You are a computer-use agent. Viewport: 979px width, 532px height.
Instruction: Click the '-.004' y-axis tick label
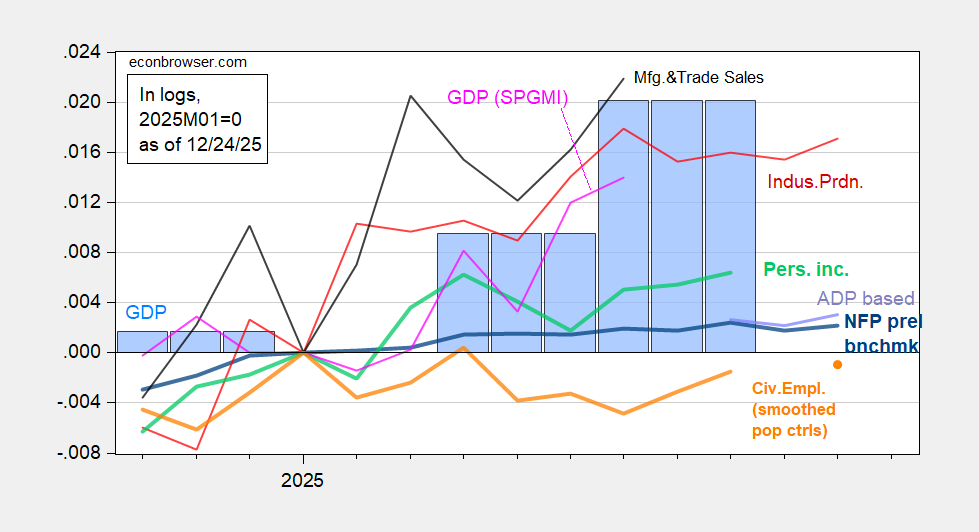pos(80,403)
